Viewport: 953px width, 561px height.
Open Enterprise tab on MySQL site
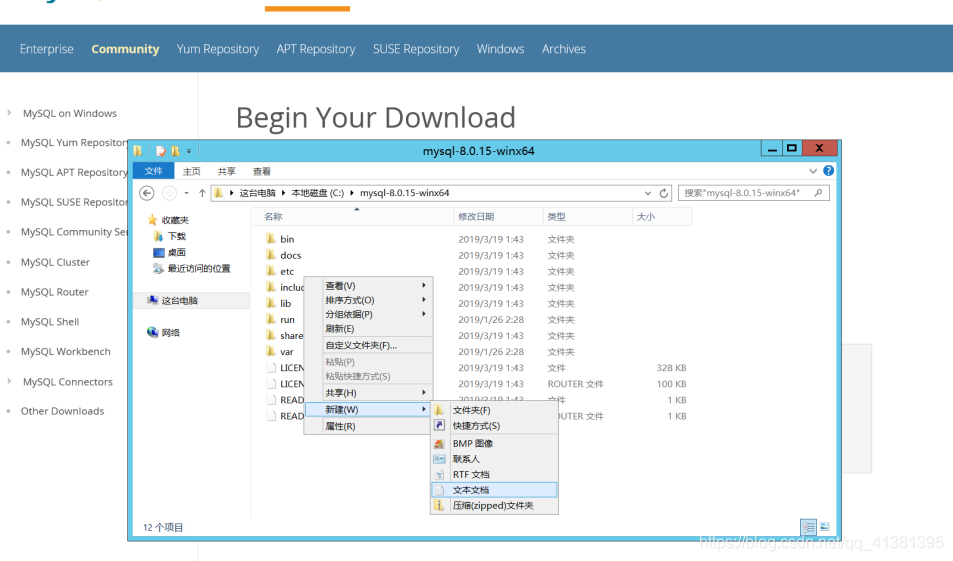click(x=46, y=49)
